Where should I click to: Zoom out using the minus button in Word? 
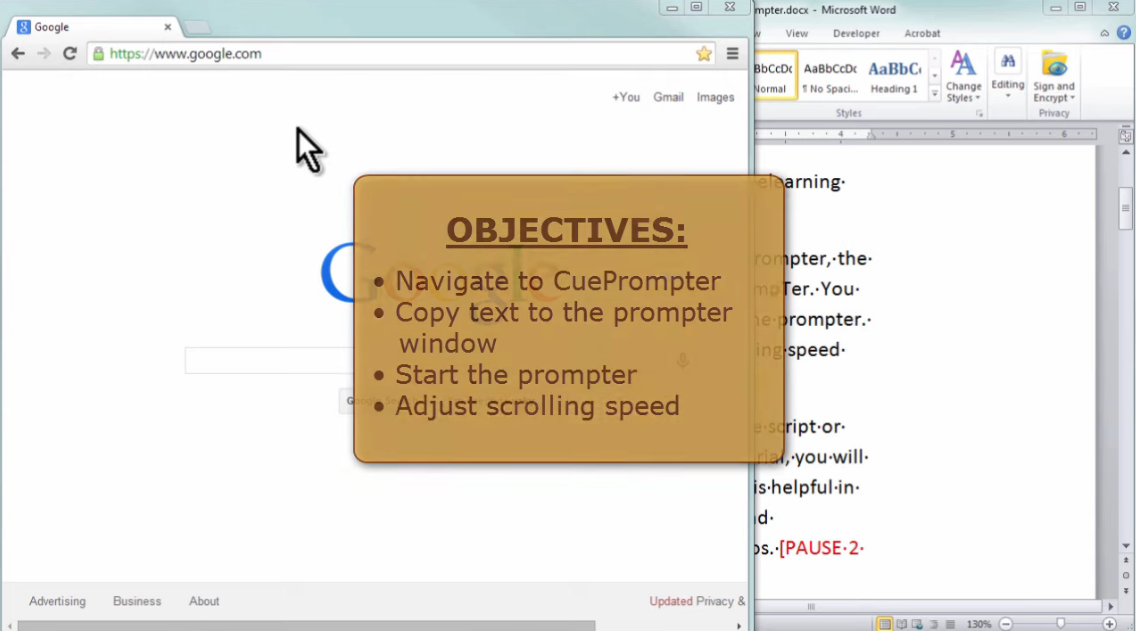click(x=1006, y=623)
